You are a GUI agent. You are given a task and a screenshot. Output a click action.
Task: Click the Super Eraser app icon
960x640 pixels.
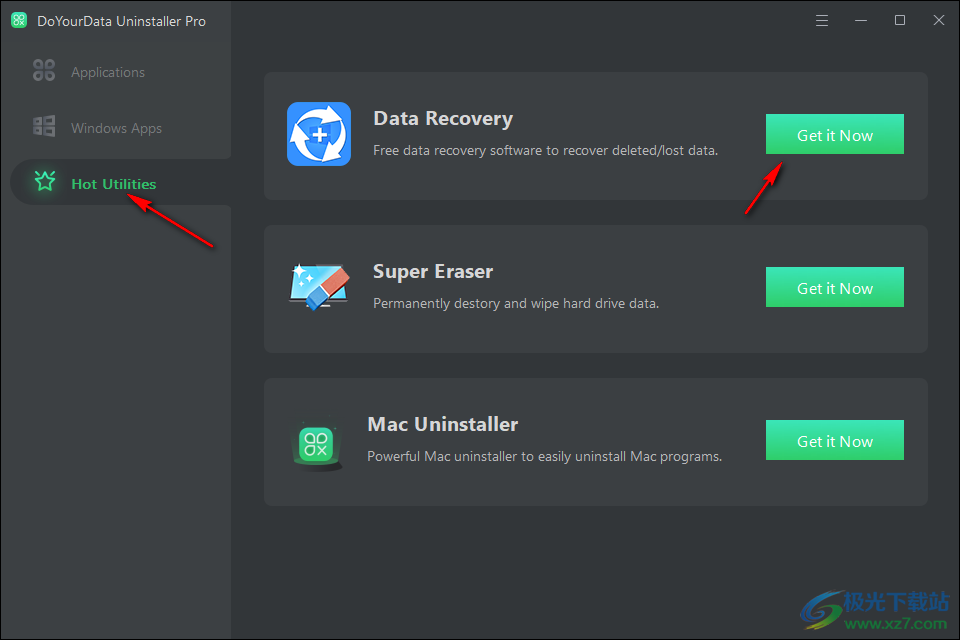319,287
